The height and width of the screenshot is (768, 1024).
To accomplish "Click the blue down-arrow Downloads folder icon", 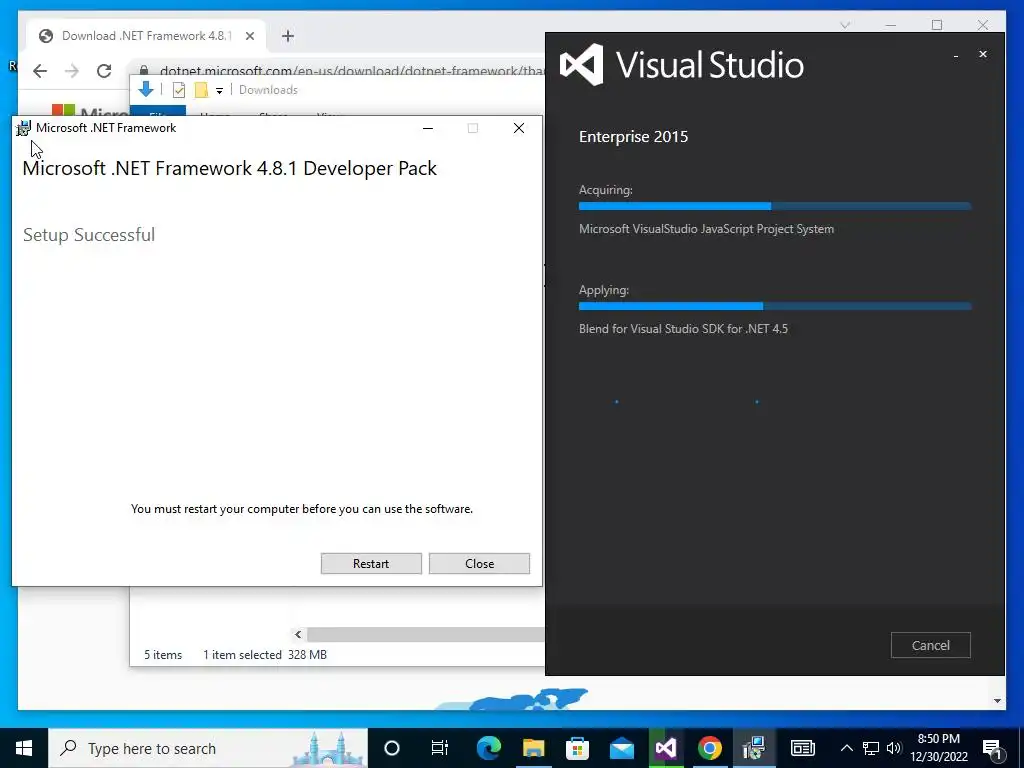I will point(146,89).
